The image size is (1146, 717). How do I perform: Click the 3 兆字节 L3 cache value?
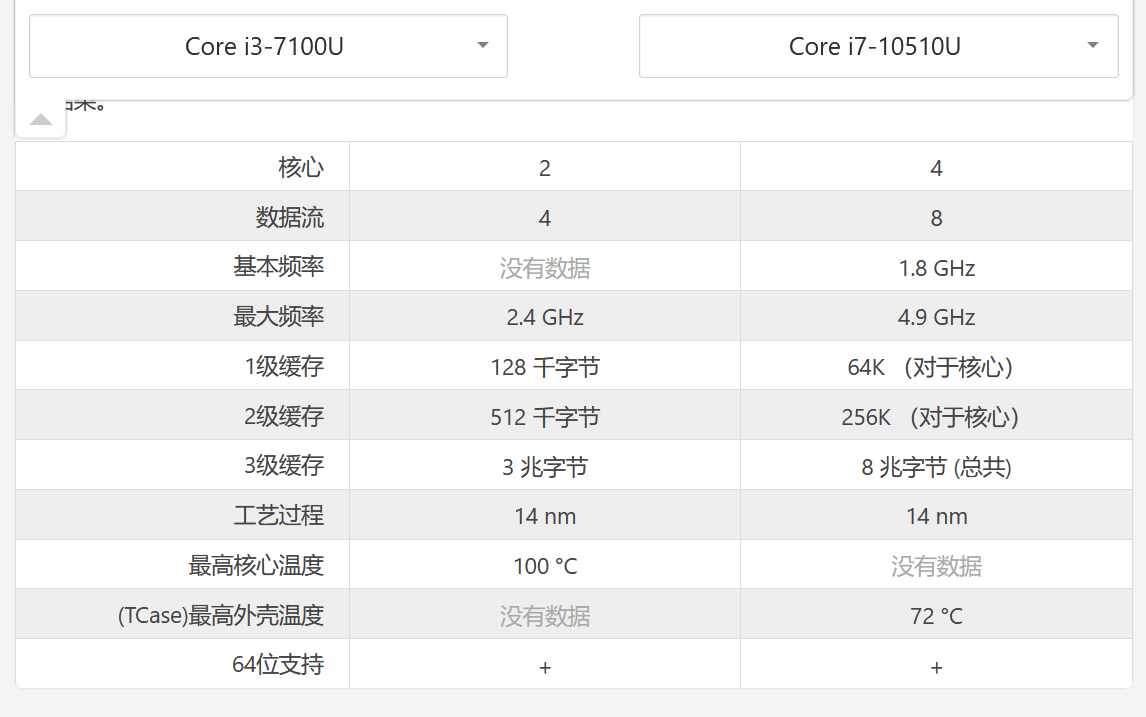coord(544,467)
